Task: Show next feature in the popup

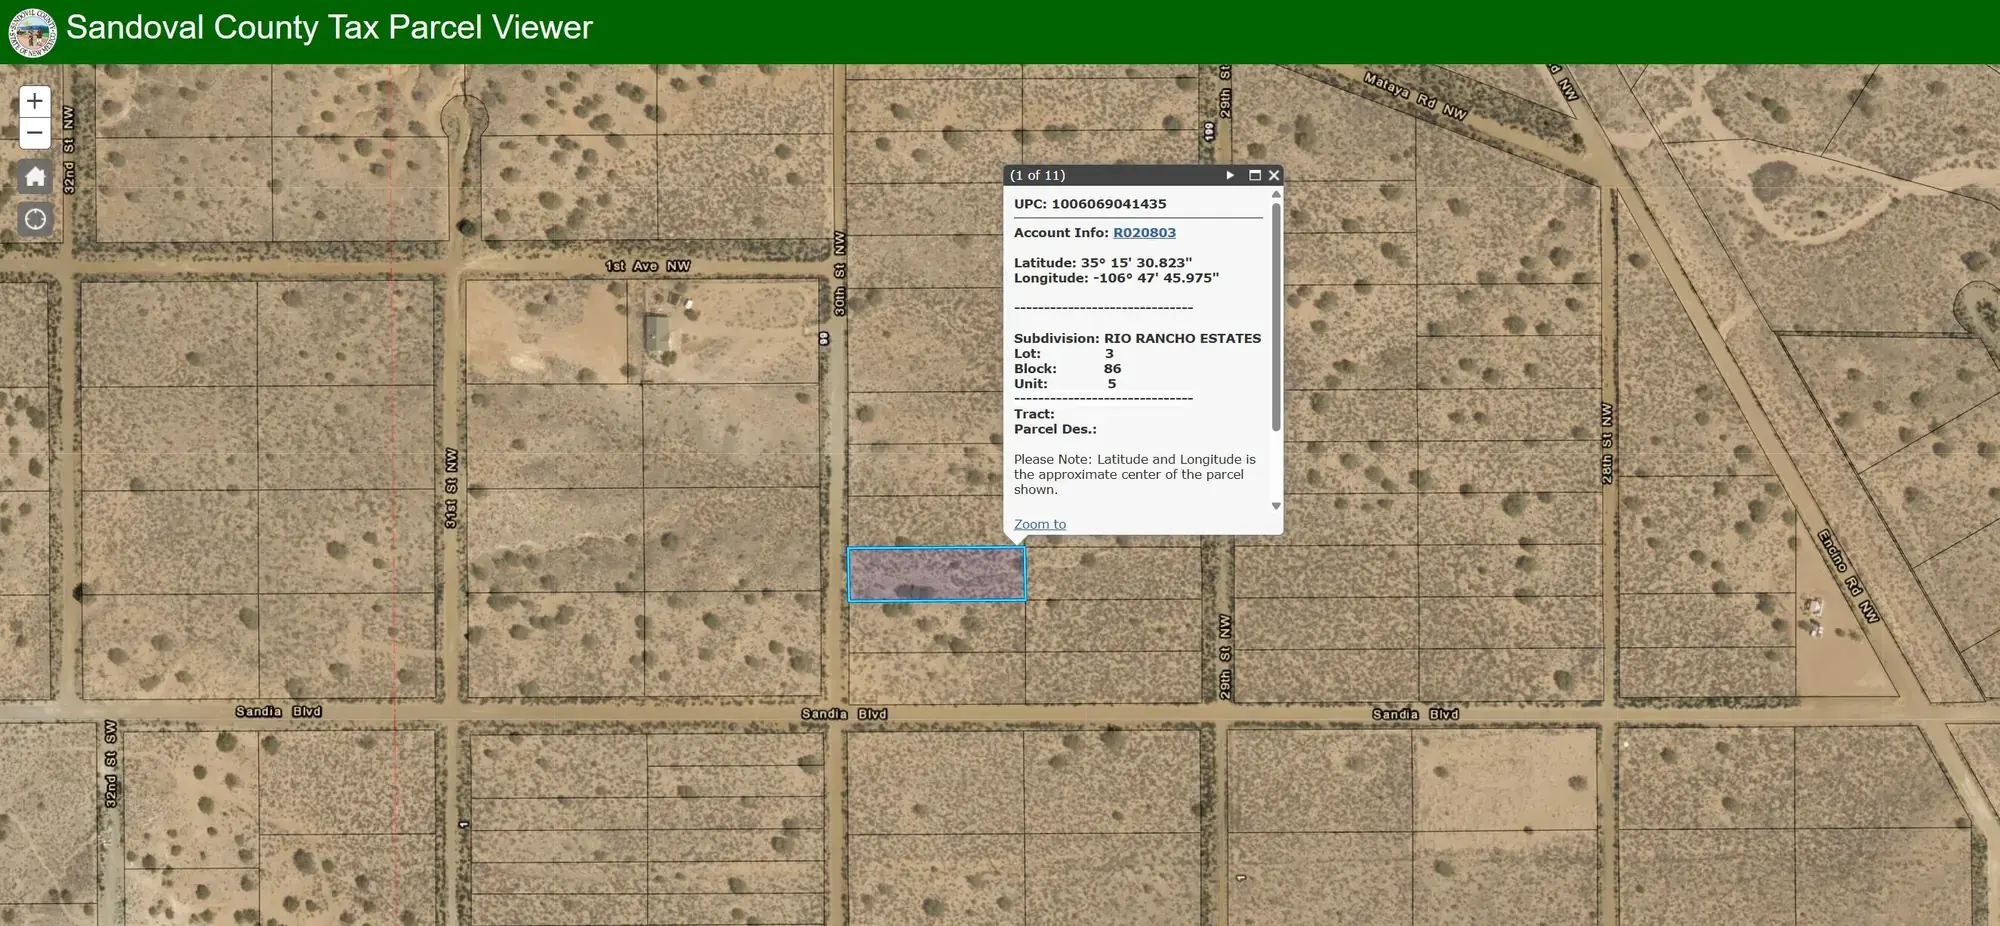Action: tap(1230, 175)
